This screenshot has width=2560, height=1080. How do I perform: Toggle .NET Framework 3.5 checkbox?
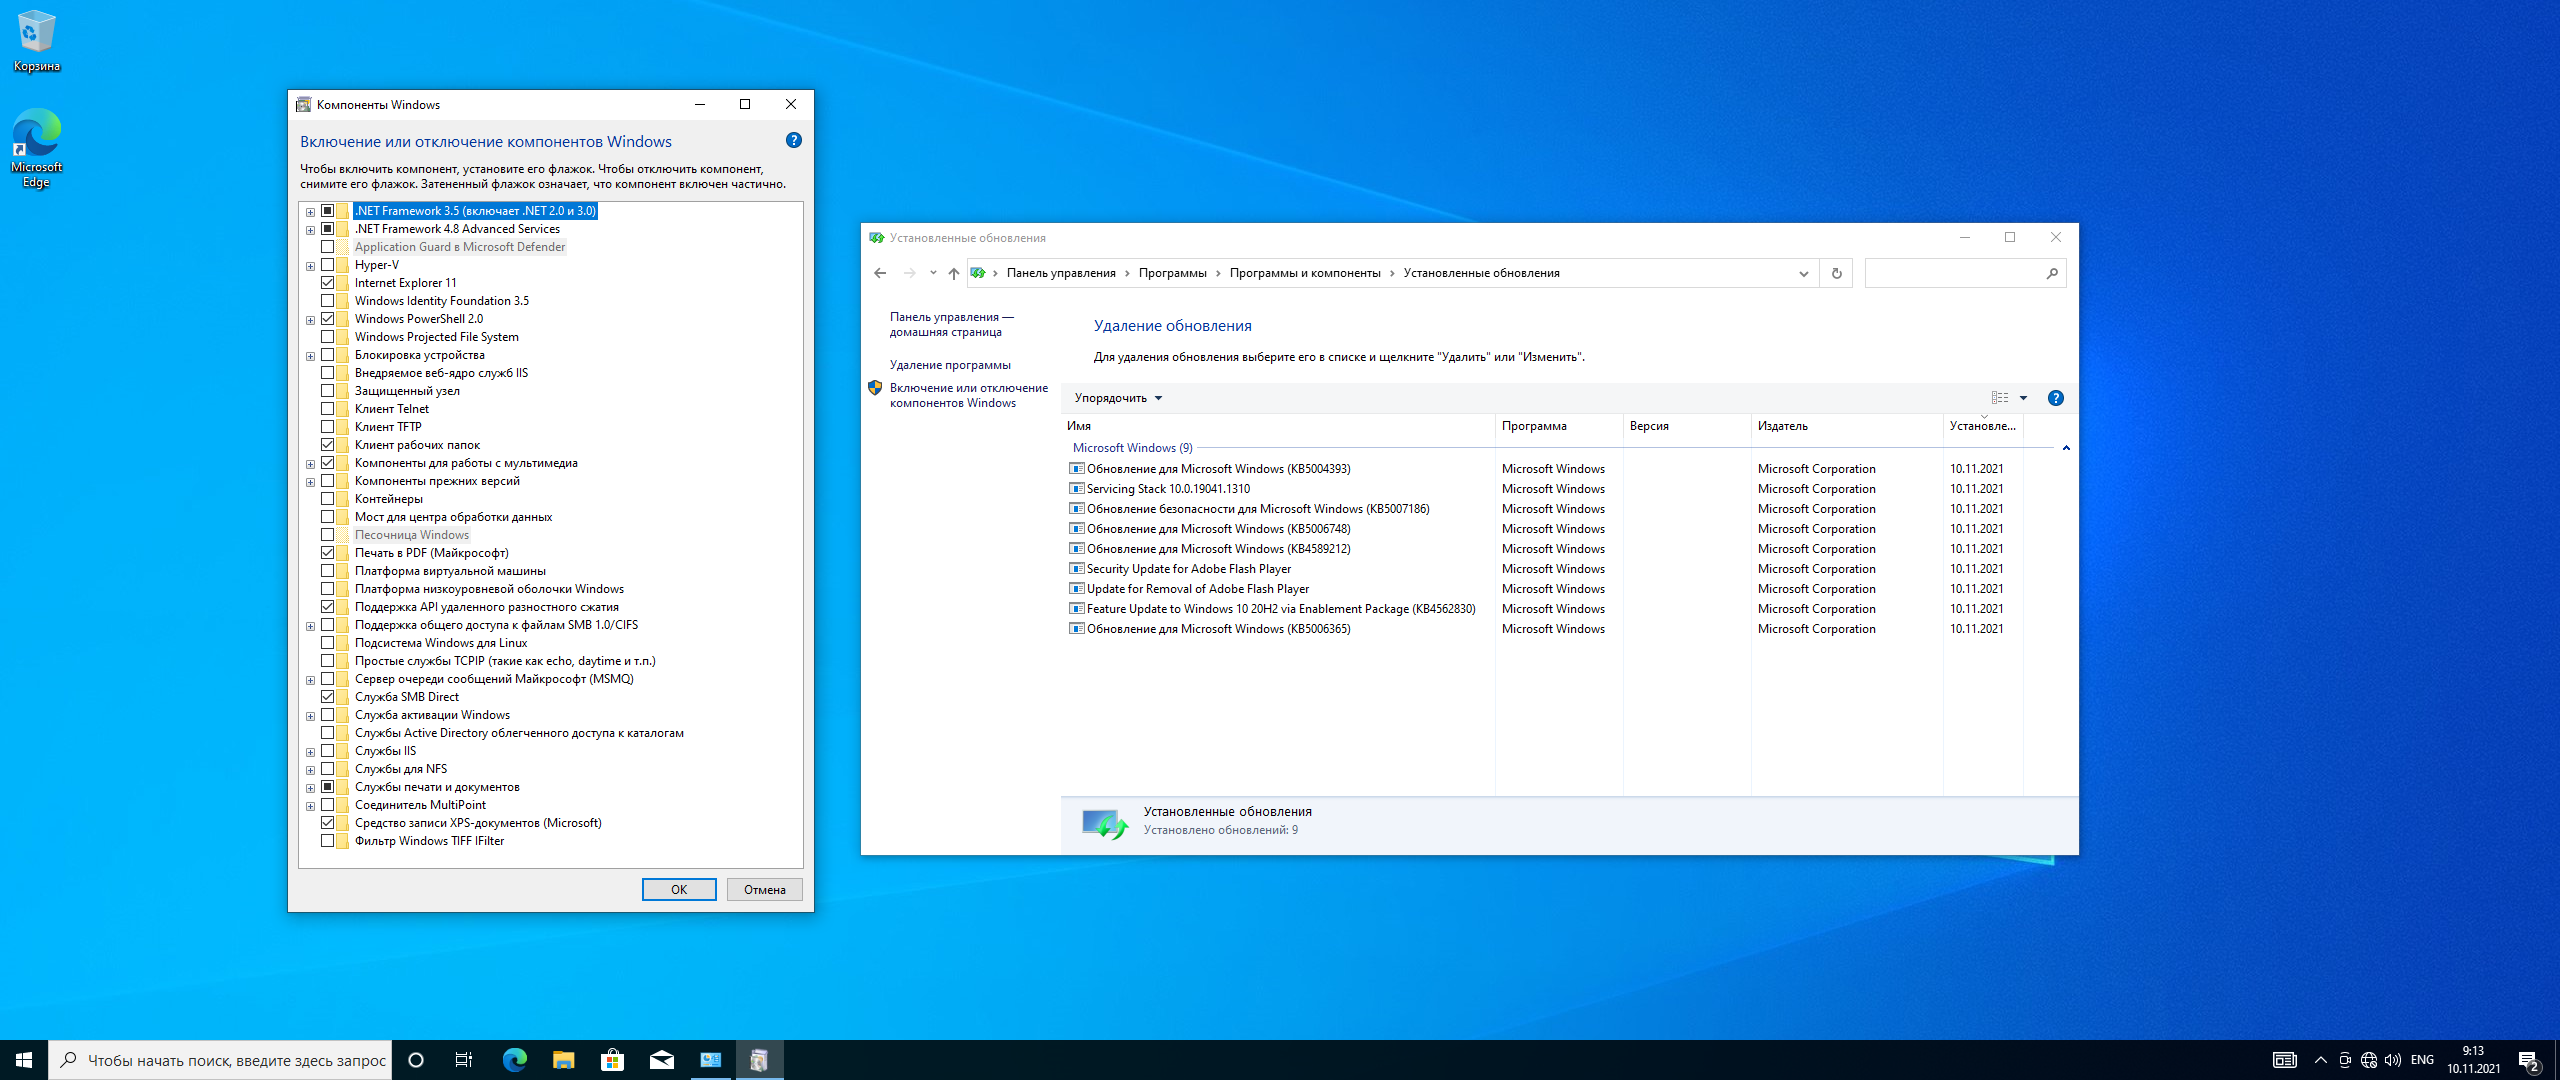[x=327, y=211]
